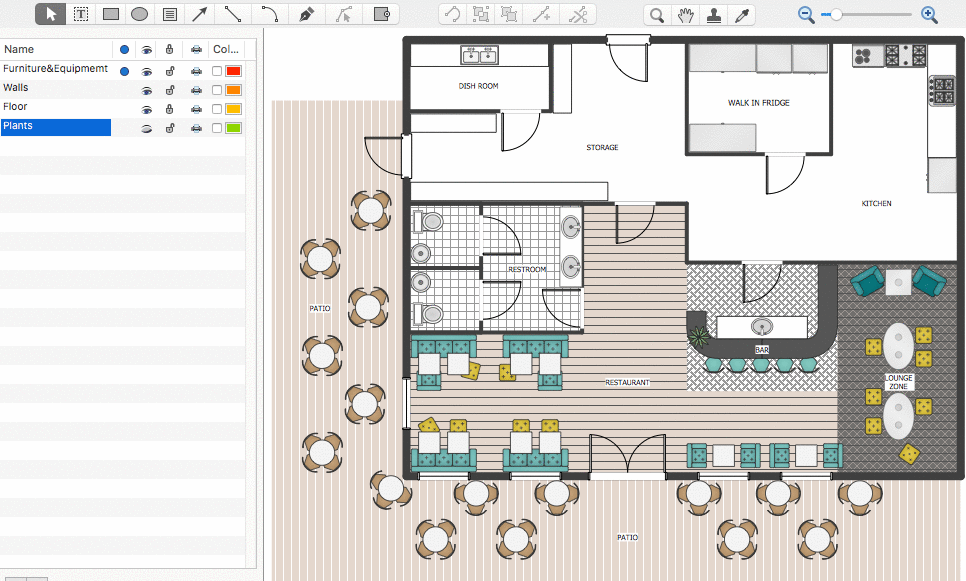Screen dimensions: 966x581
Task: Select the arrow pointer tool
Action: (x=51, y=14)
